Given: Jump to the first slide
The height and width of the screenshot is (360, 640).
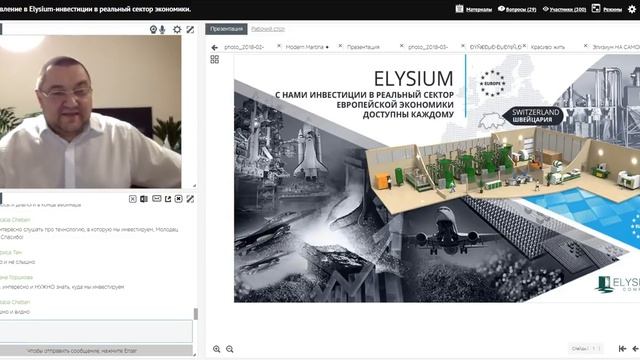Looking at the screenshot, I should pyautogui.click(x=622, y=349).
